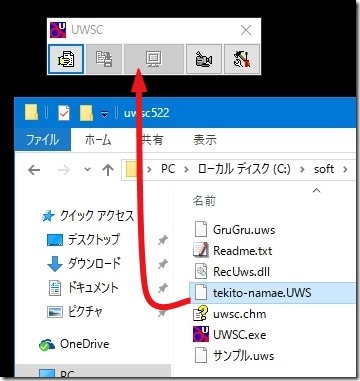
Task: Click the quick access star icon
Action: click(48, 217)
